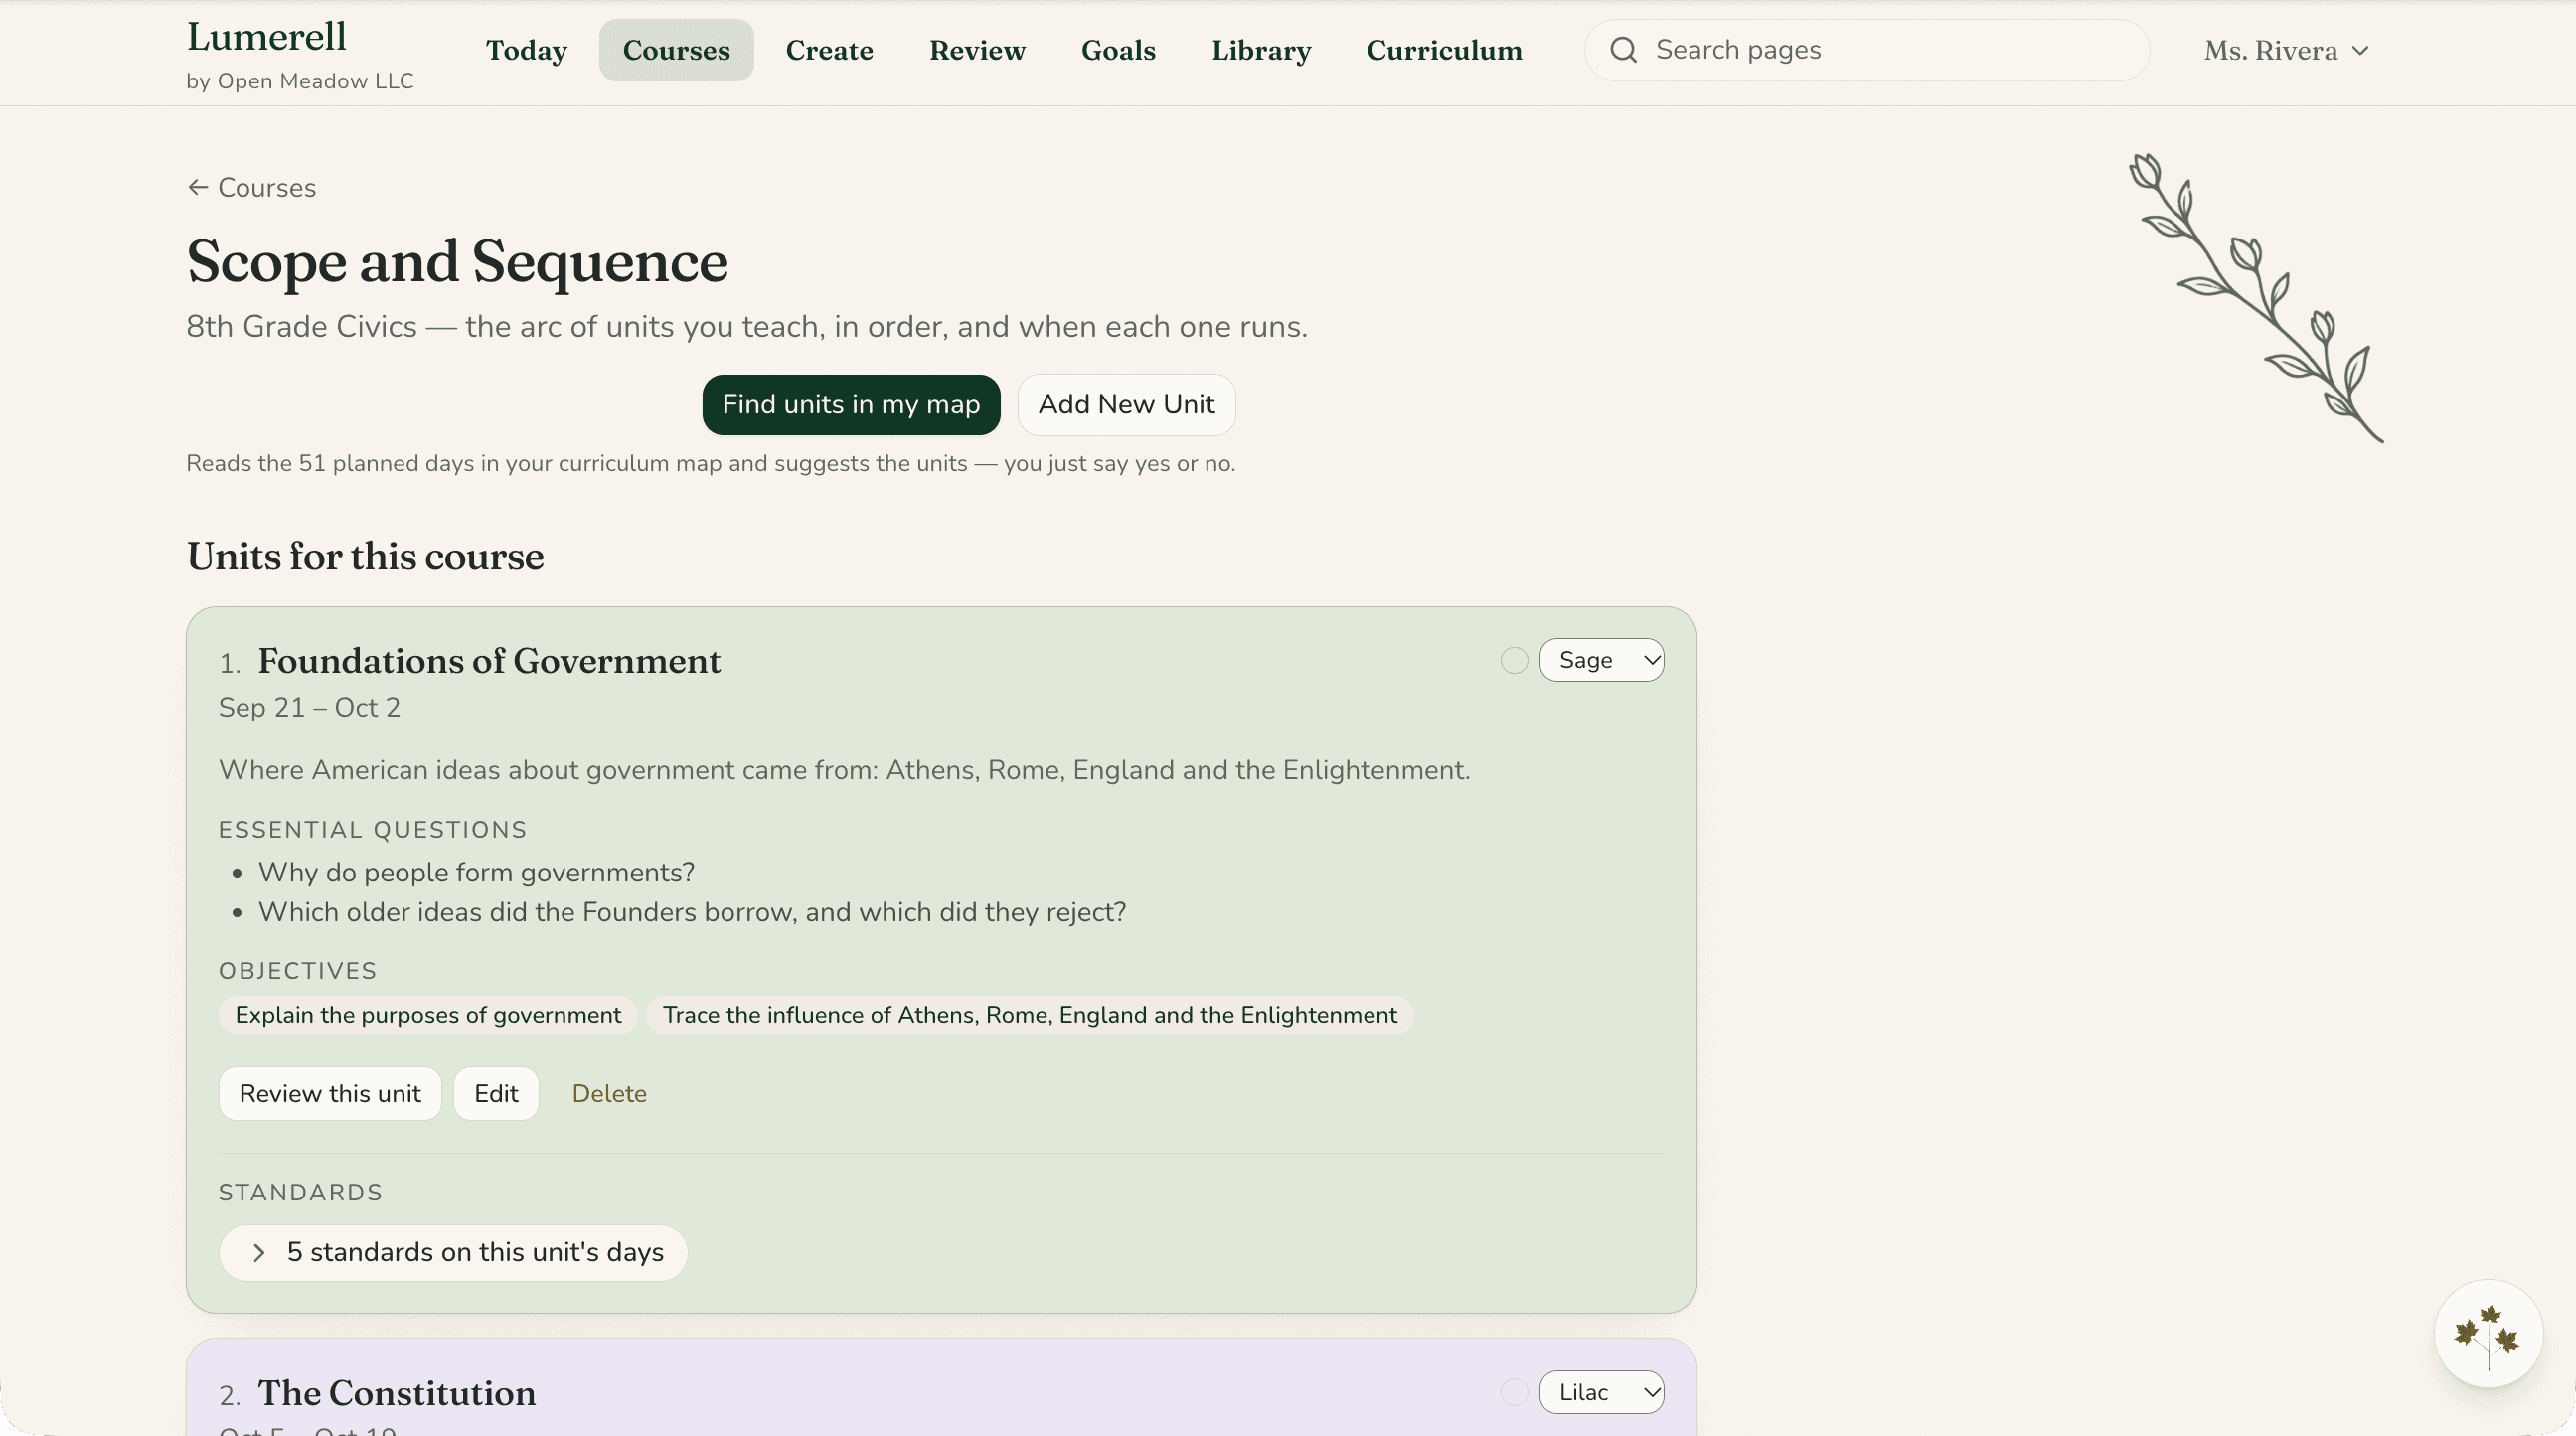Click the Lumerell logo
The height and width of the screenshot is (1436, 2576).
pyautogui.click(x=267, y=37)
